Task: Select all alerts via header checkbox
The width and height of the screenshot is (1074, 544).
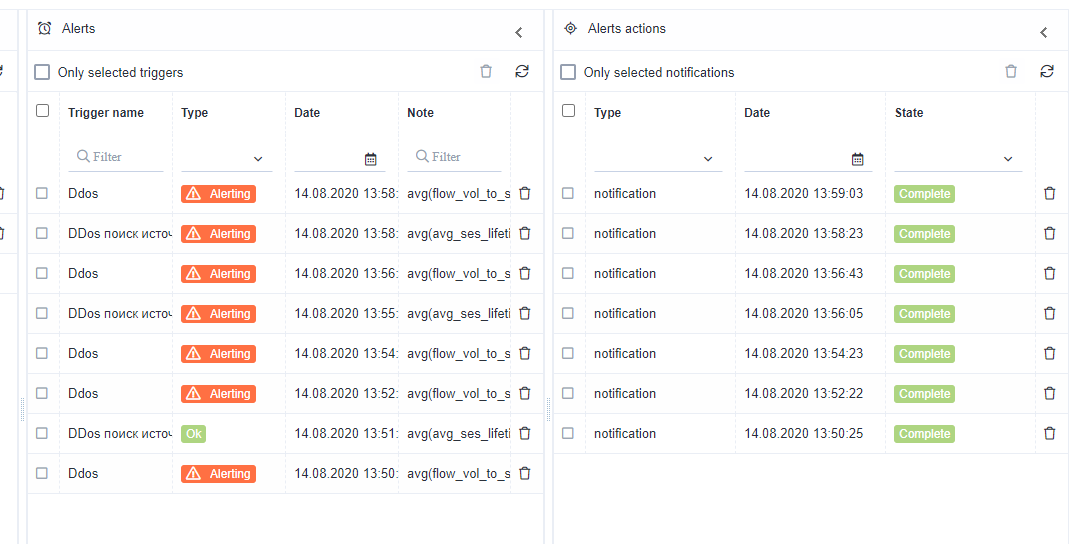Action: coord(42,111)
